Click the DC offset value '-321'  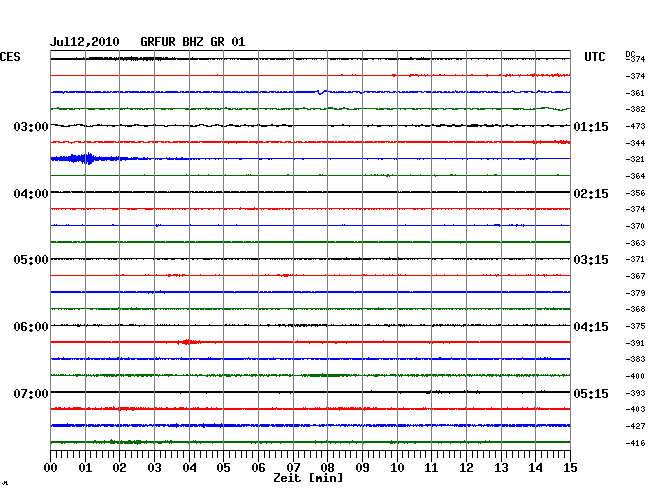(x=635, y=160)
